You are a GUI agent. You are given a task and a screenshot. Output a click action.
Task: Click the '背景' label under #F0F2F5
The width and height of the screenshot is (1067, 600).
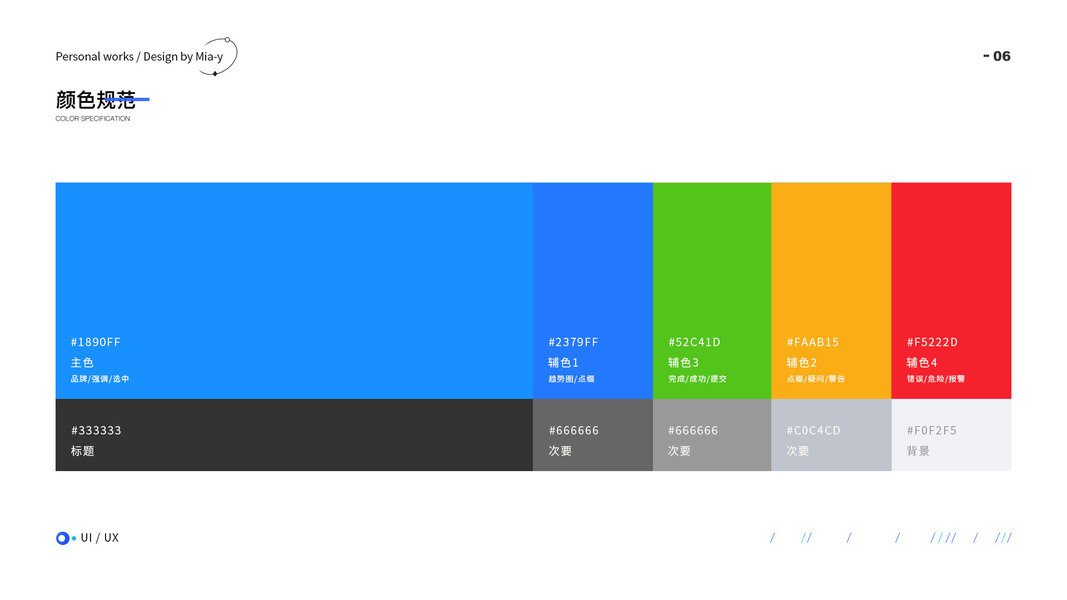pos(918,451)
